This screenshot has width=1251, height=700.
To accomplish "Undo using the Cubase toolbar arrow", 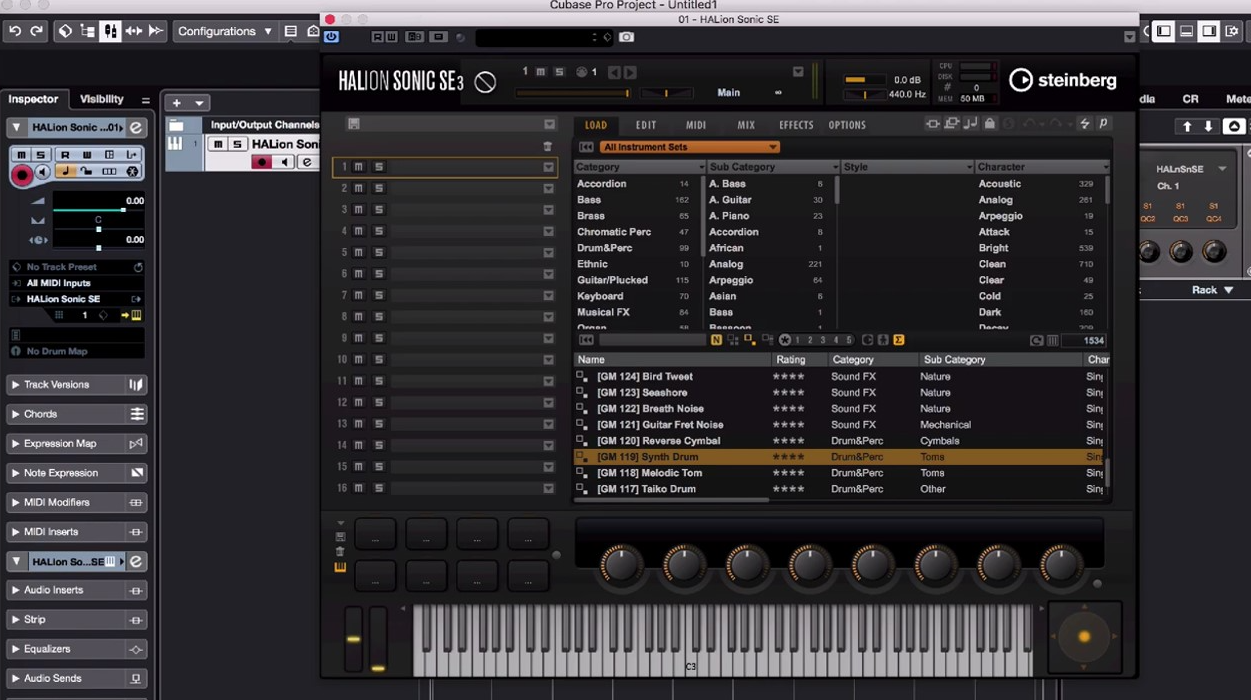I will [15, 31].
